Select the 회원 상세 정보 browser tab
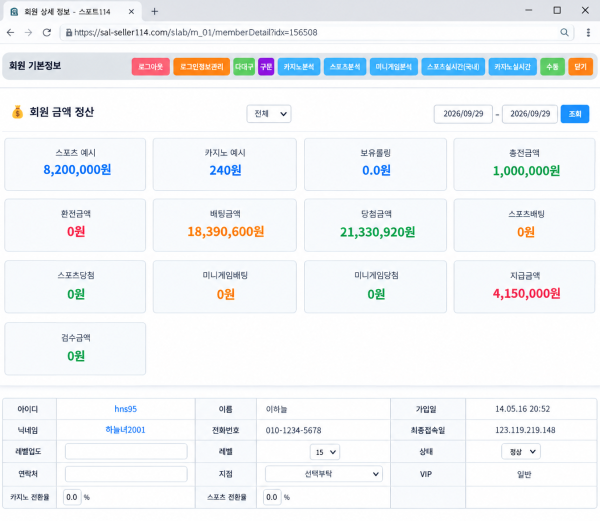 pos(73,11)
